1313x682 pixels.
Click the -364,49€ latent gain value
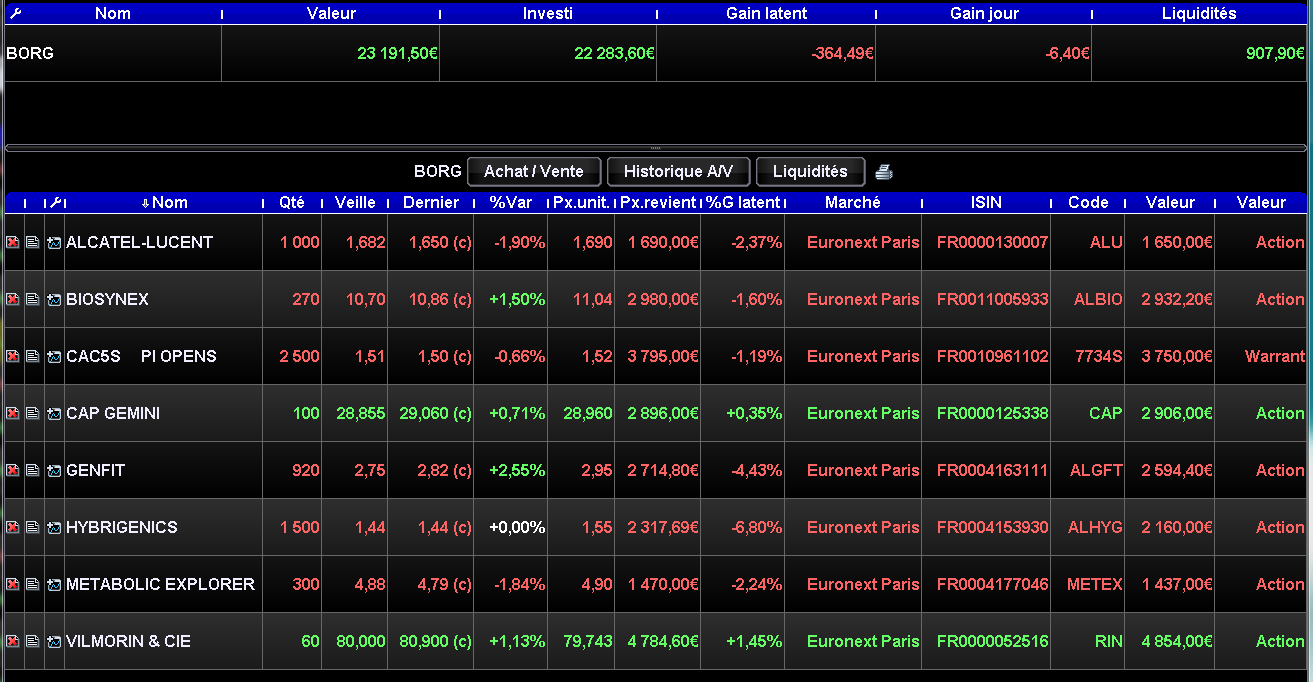[x=842, y=53]
